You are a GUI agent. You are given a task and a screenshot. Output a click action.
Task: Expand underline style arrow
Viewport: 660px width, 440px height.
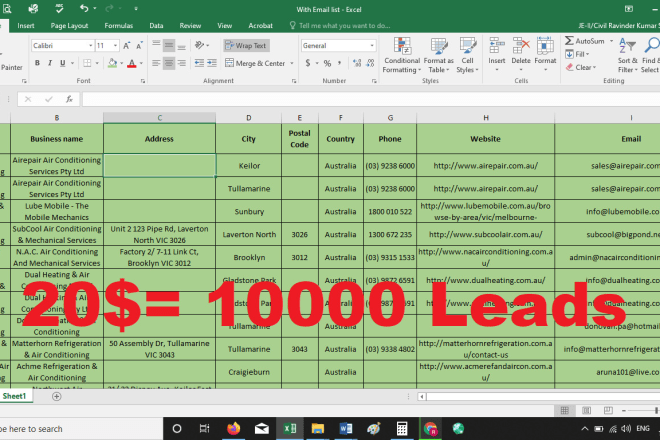[72, 63]
